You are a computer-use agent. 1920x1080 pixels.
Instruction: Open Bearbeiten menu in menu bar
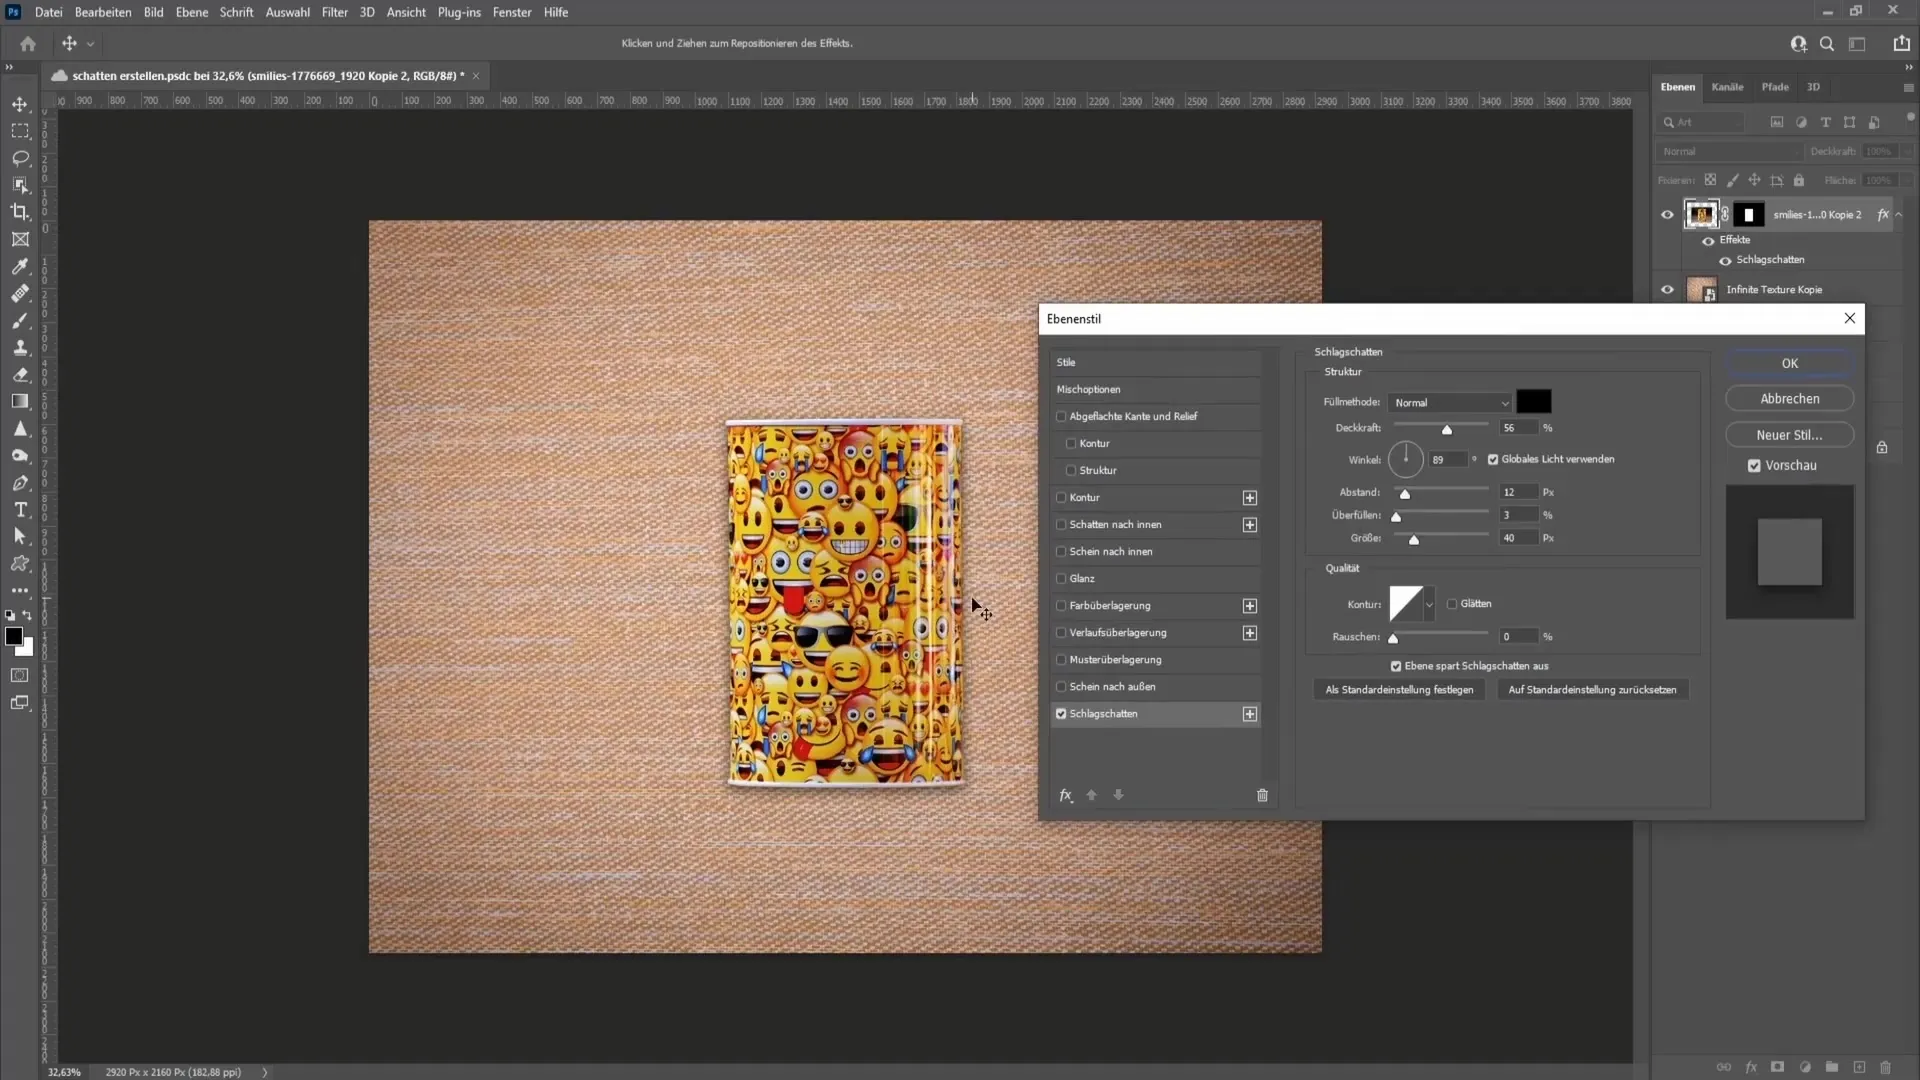[102, 12]
